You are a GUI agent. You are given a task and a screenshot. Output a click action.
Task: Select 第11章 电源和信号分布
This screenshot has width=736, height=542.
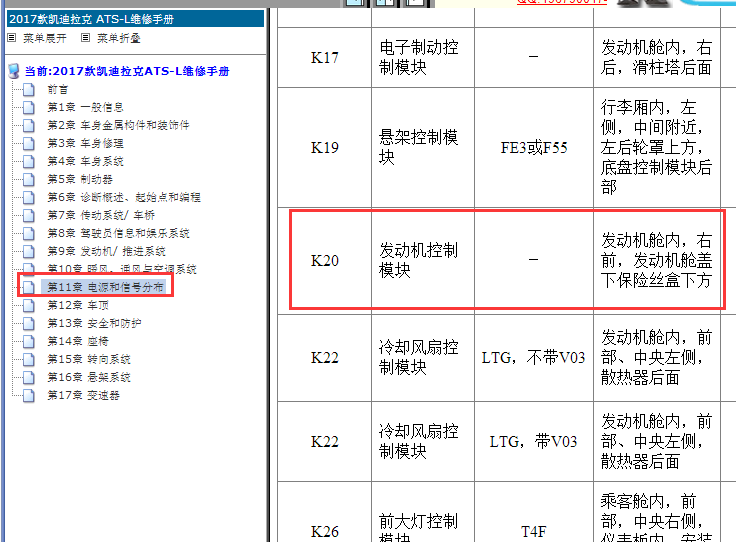point(105,287)
